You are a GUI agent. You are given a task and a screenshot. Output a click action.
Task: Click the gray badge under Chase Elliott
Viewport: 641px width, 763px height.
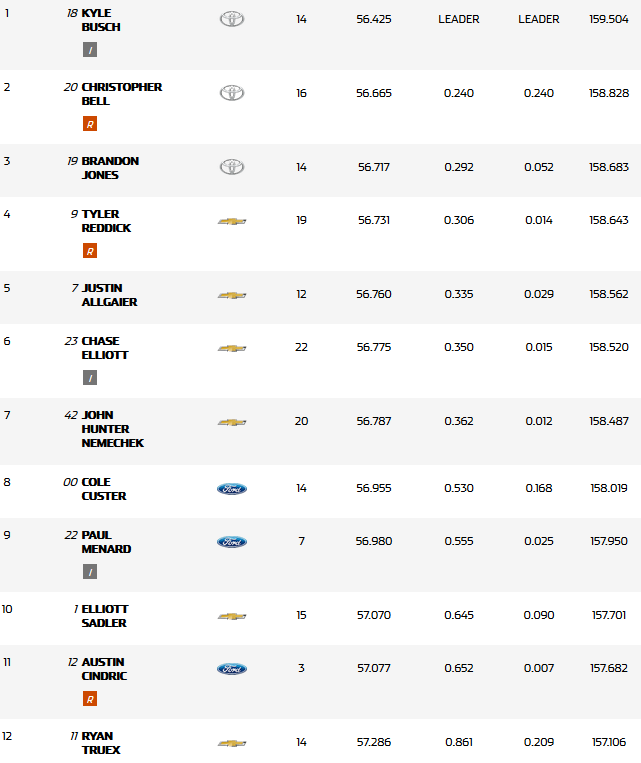[x=90, y=378]
